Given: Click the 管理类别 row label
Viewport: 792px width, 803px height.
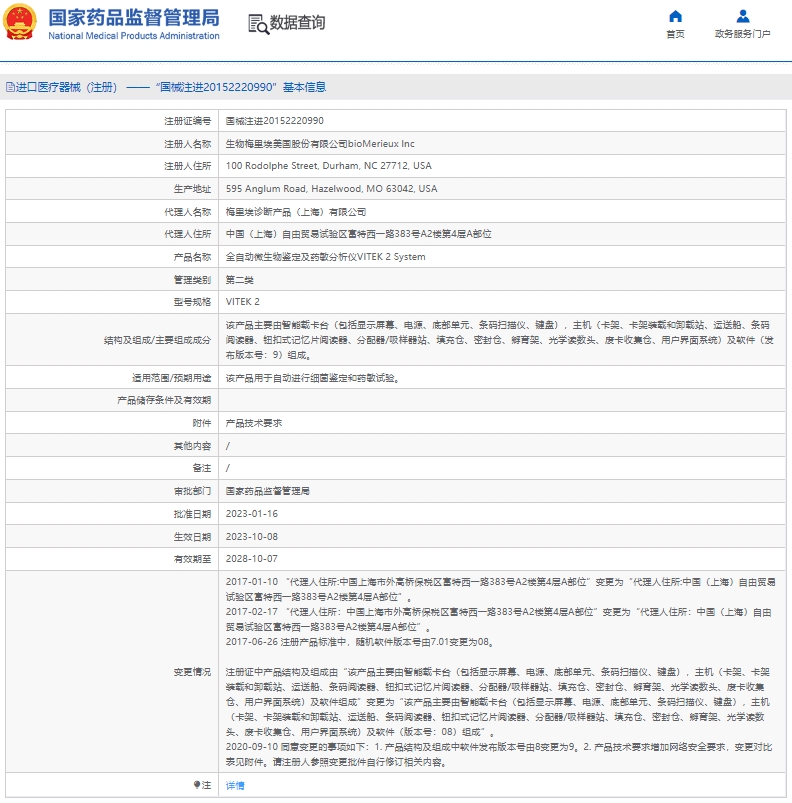Looking at the screenshot, I should 192,280.
